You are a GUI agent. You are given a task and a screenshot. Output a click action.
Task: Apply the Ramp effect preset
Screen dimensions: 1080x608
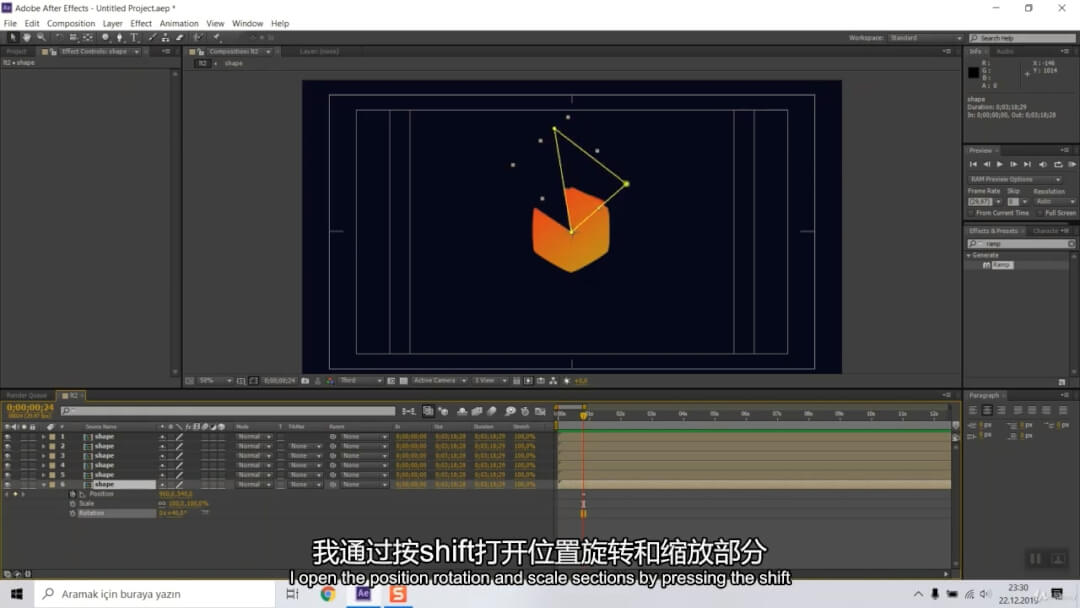[x=1001, y=265]
